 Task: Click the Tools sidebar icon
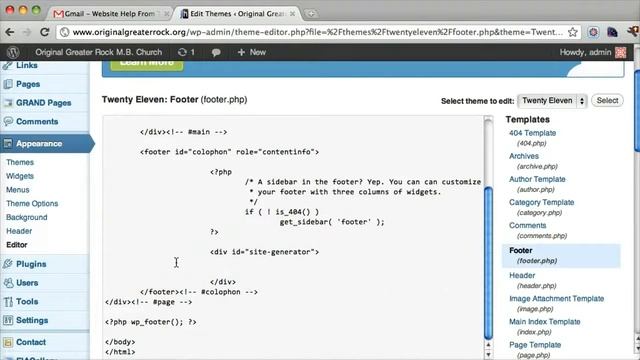8,302
